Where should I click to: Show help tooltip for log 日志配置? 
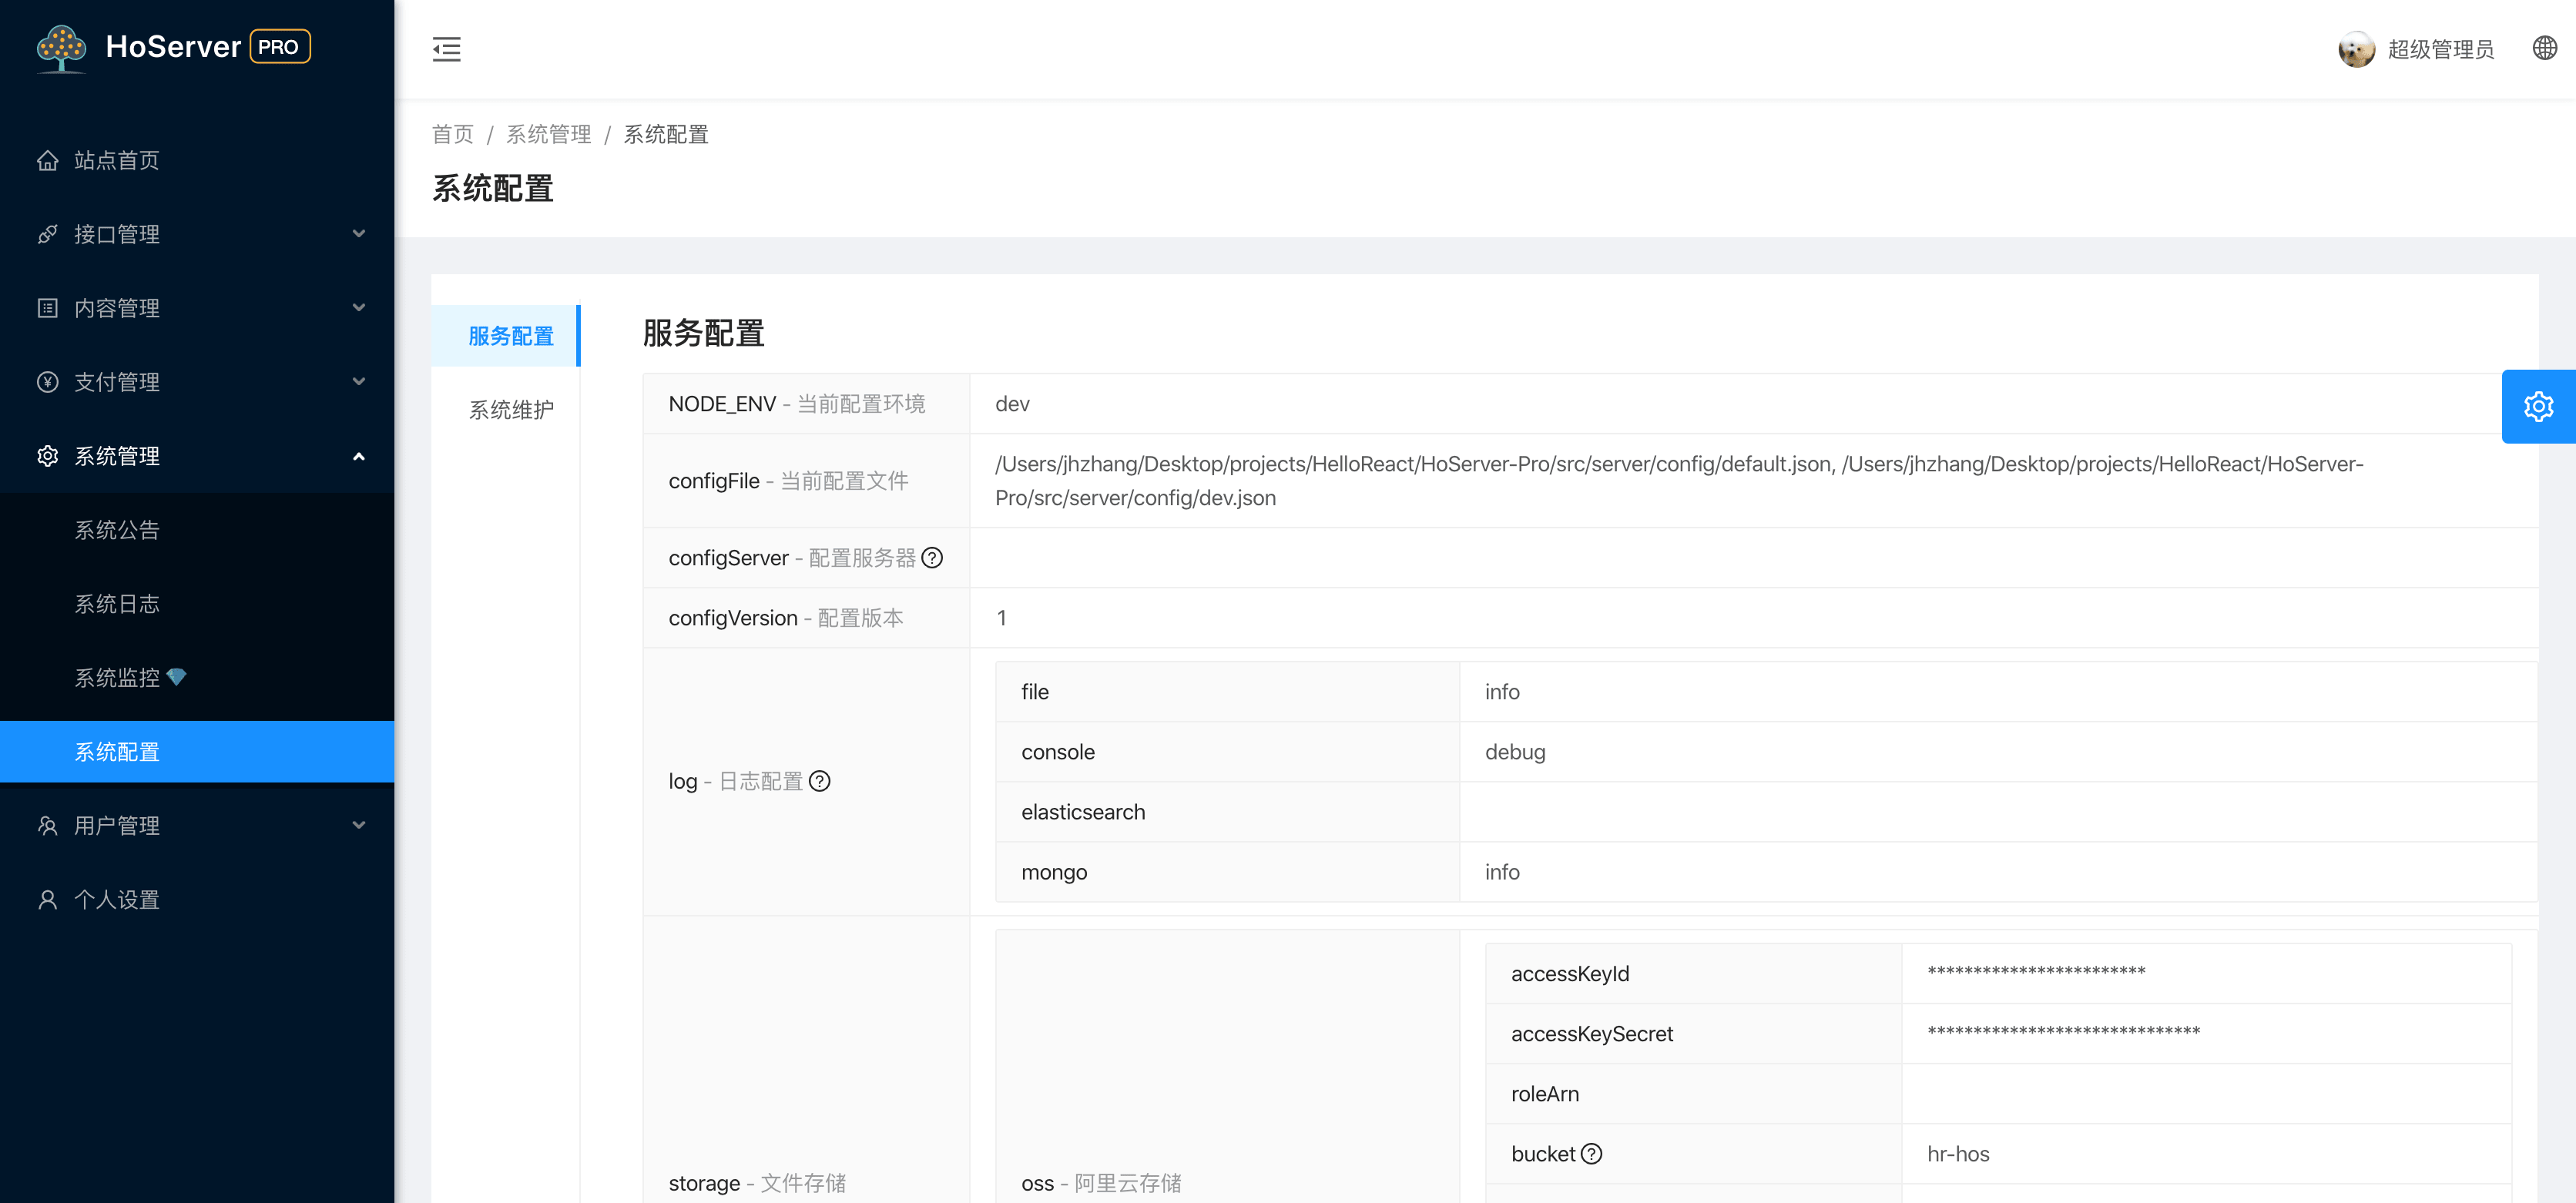819,781
